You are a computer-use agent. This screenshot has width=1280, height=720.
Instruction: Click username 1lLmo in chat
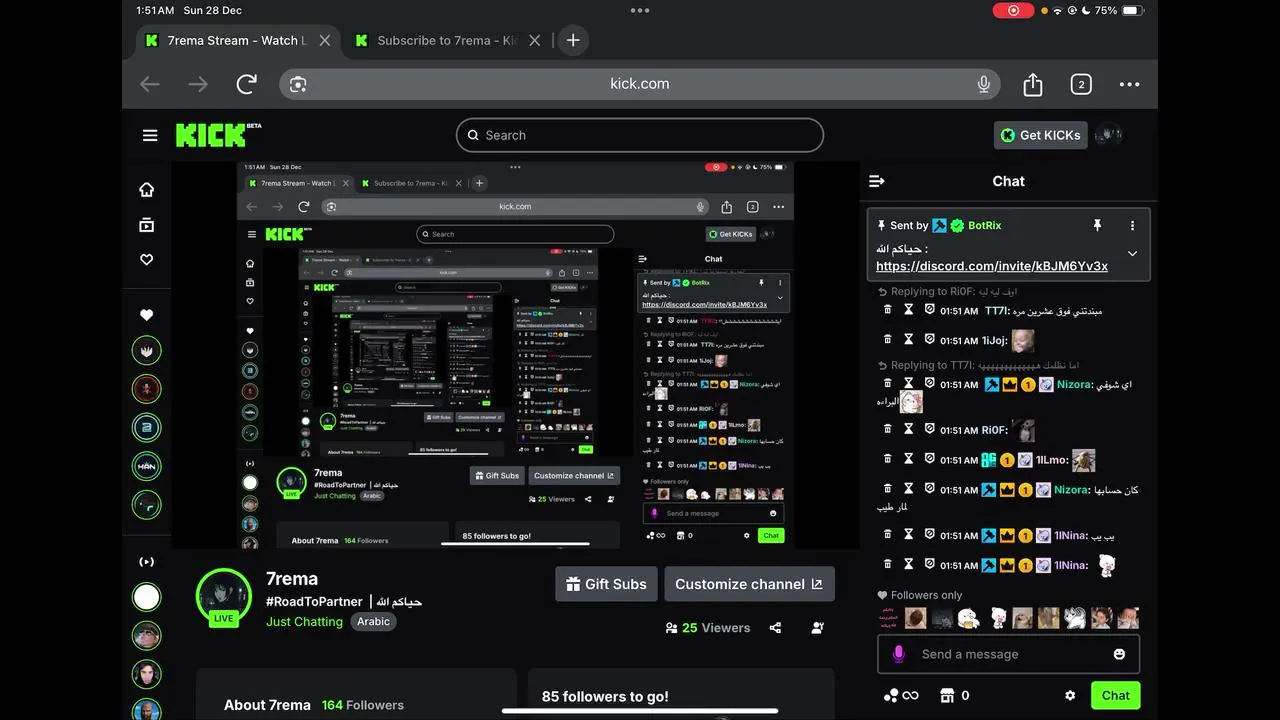[x=1052, y=460]
